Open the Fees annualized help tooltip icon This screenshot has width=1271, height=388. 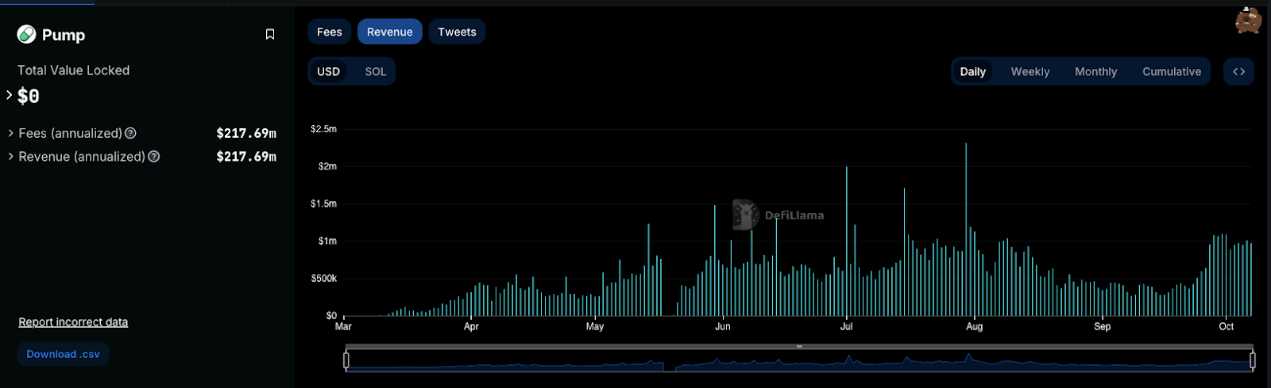[131, 133]
